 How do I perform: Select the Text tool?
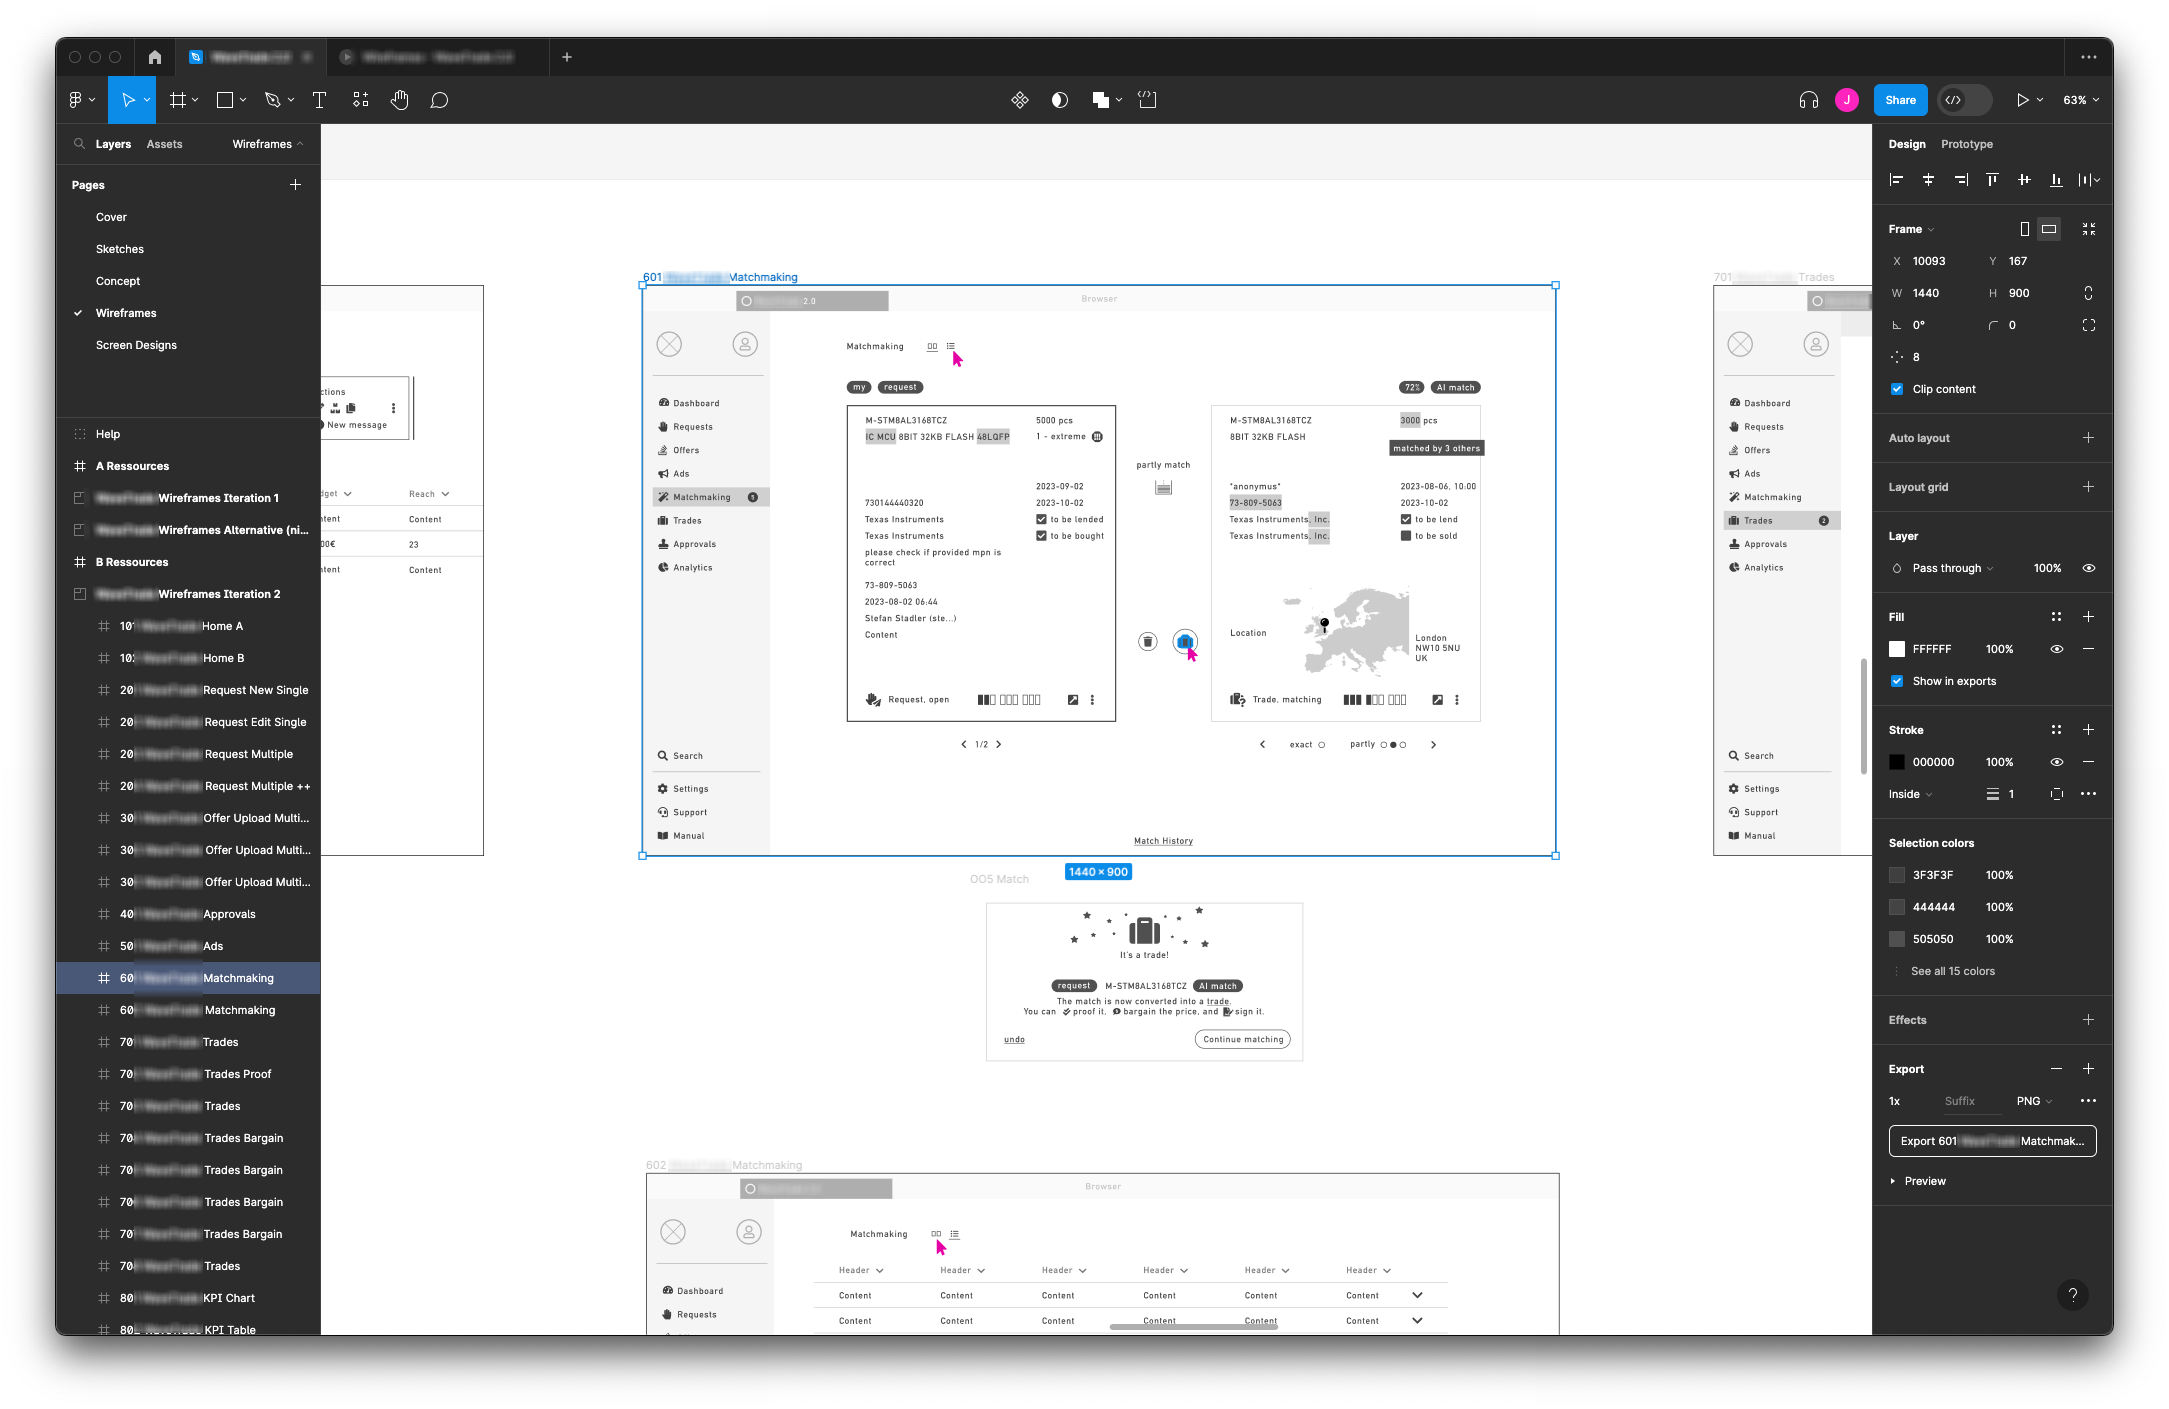[x=320, y=100]
